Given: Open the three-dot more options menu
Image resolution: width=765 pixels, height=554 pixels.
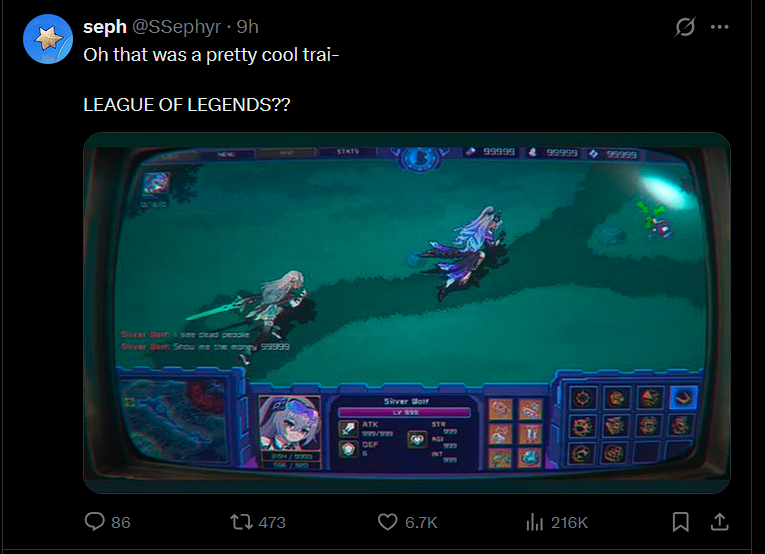Looking at the screenshot, I should [x=720, y=27].
